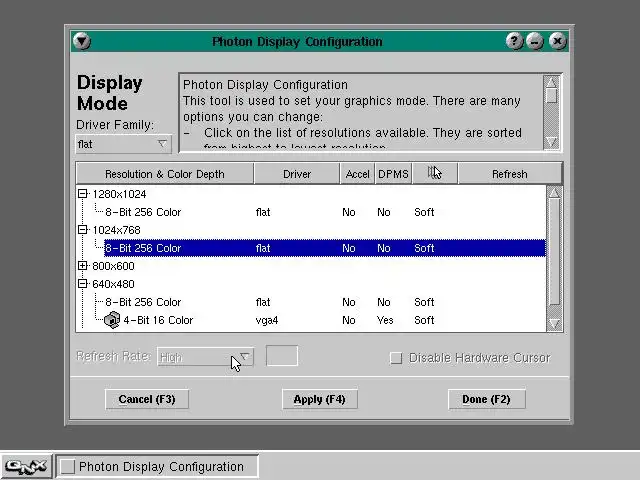This screenshot has width=640, height=480.
Task: Click down arrow of resolution list scrollbar
Action: coord(554,324)
